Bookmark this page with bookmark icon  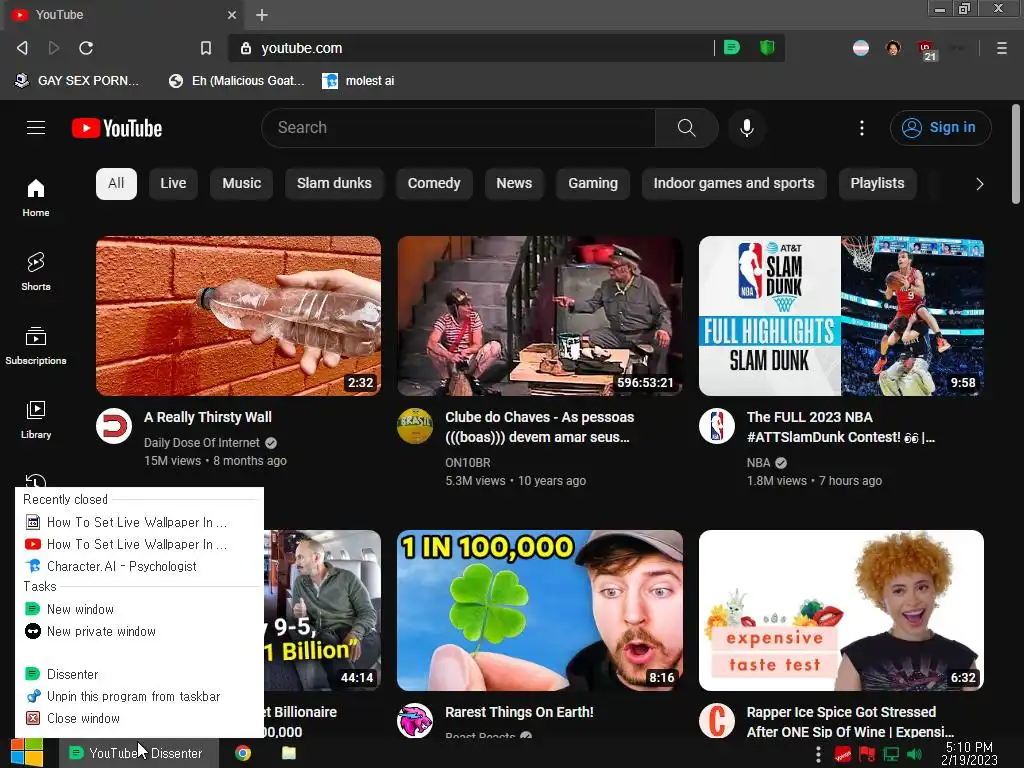(206, 48)
